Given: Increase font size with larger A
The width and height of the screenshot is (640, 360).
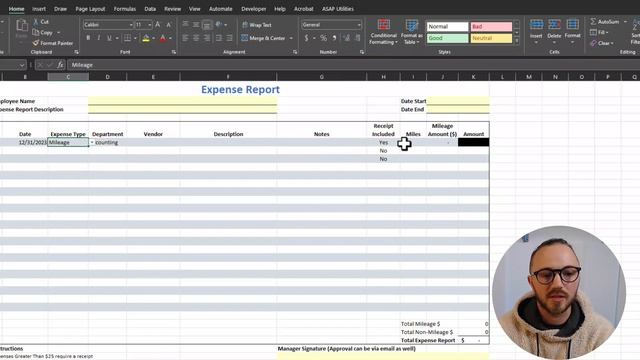Looking at the screenshot, I should 158,25.
